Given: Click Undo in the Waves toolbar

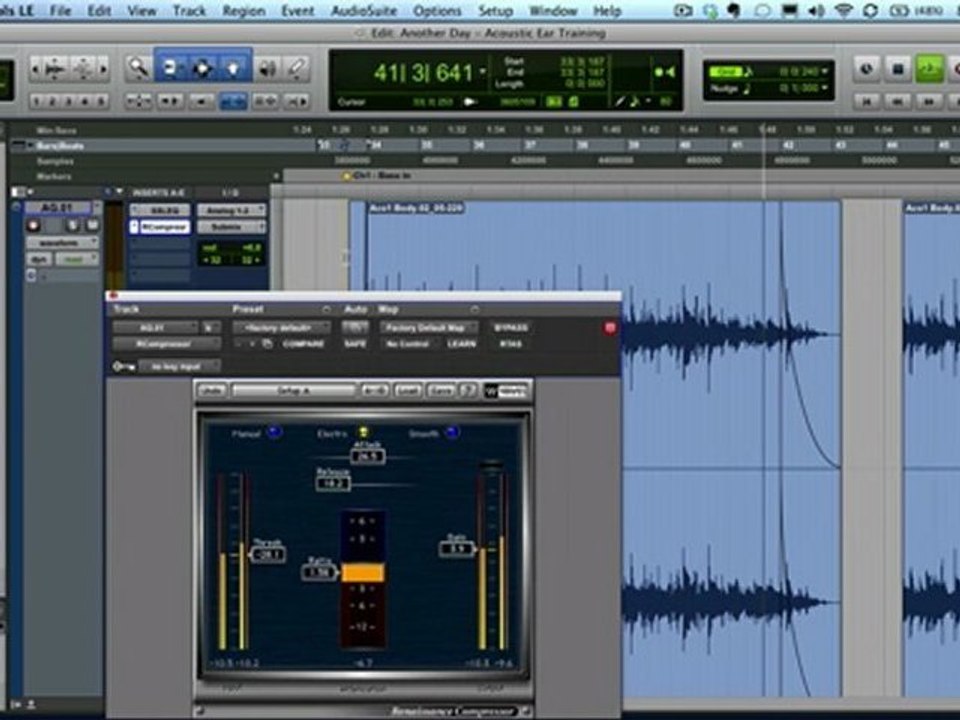Looking at the screenshot, I should coord(212,391).
